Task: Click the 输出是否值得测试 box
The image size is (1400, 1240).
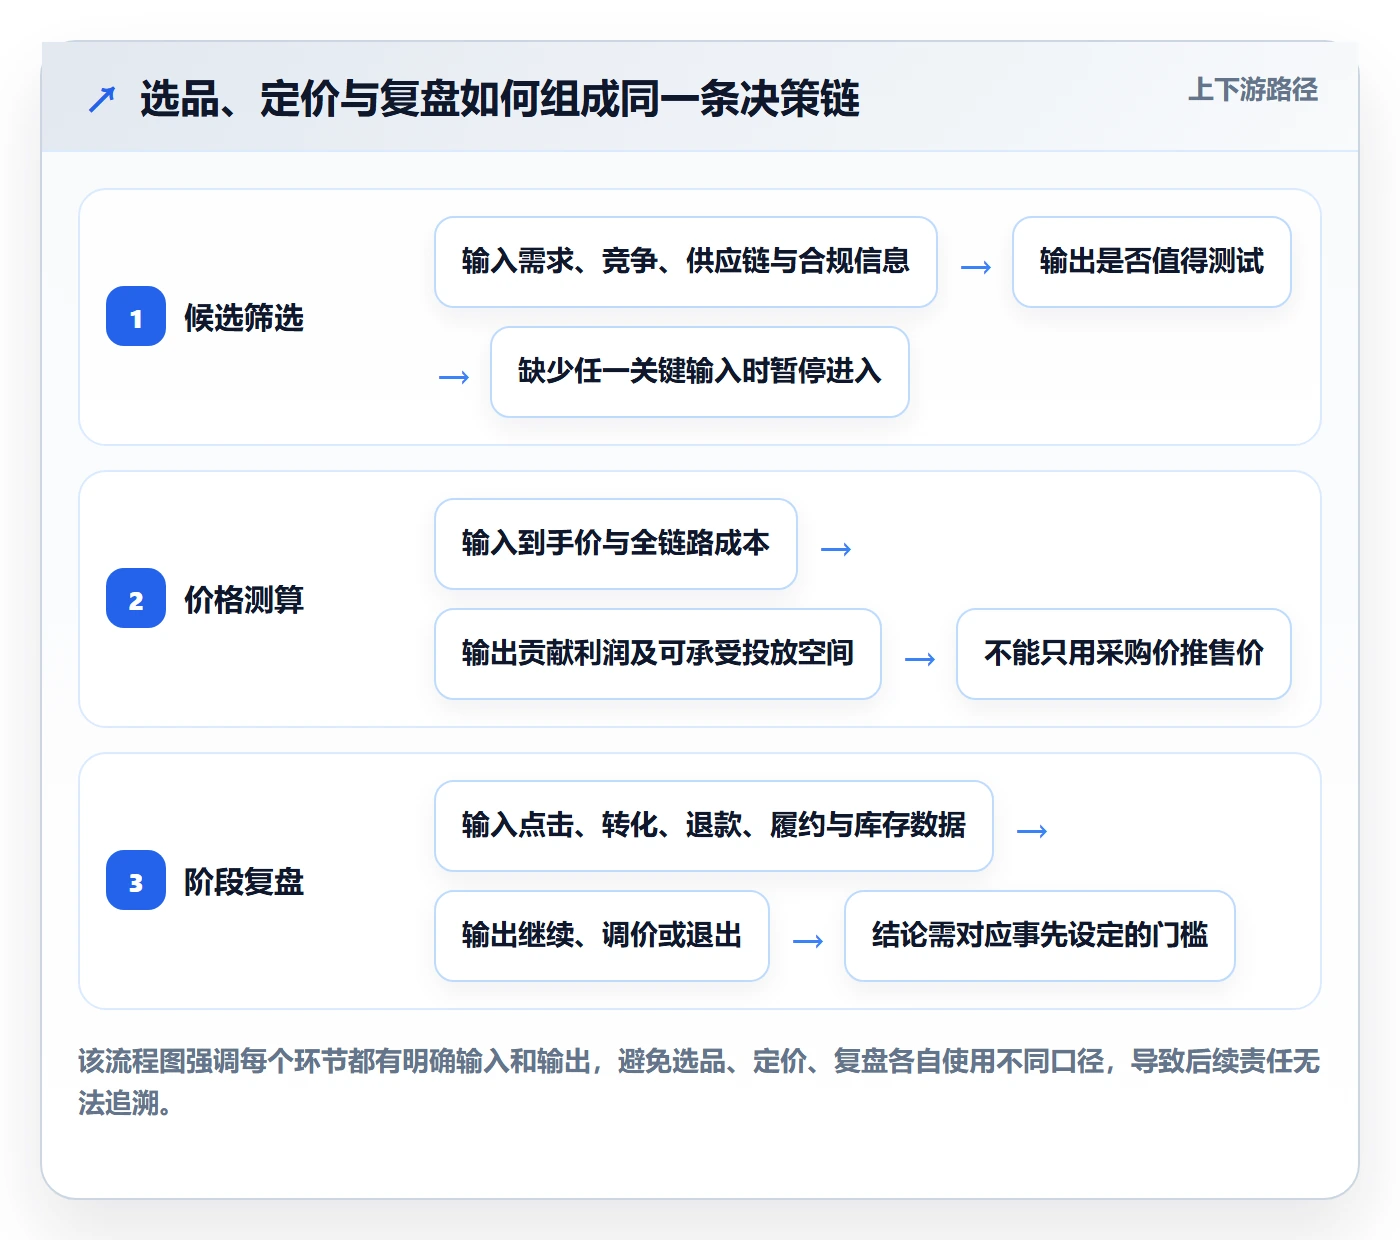Action: 1152,262
